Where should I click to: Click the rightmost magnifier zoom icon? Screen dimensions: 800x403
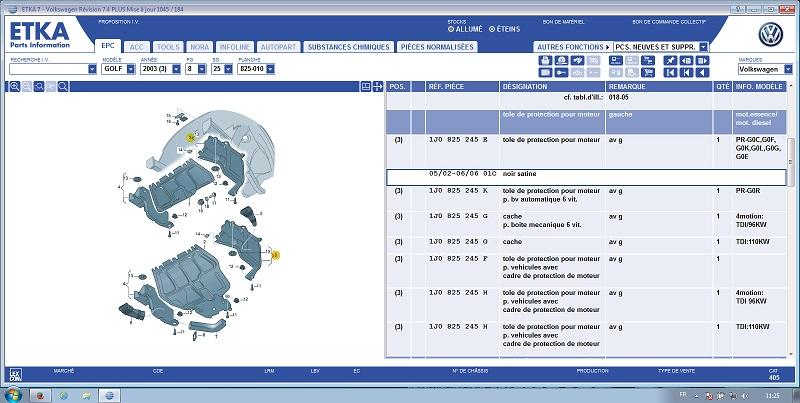[63, 86]
